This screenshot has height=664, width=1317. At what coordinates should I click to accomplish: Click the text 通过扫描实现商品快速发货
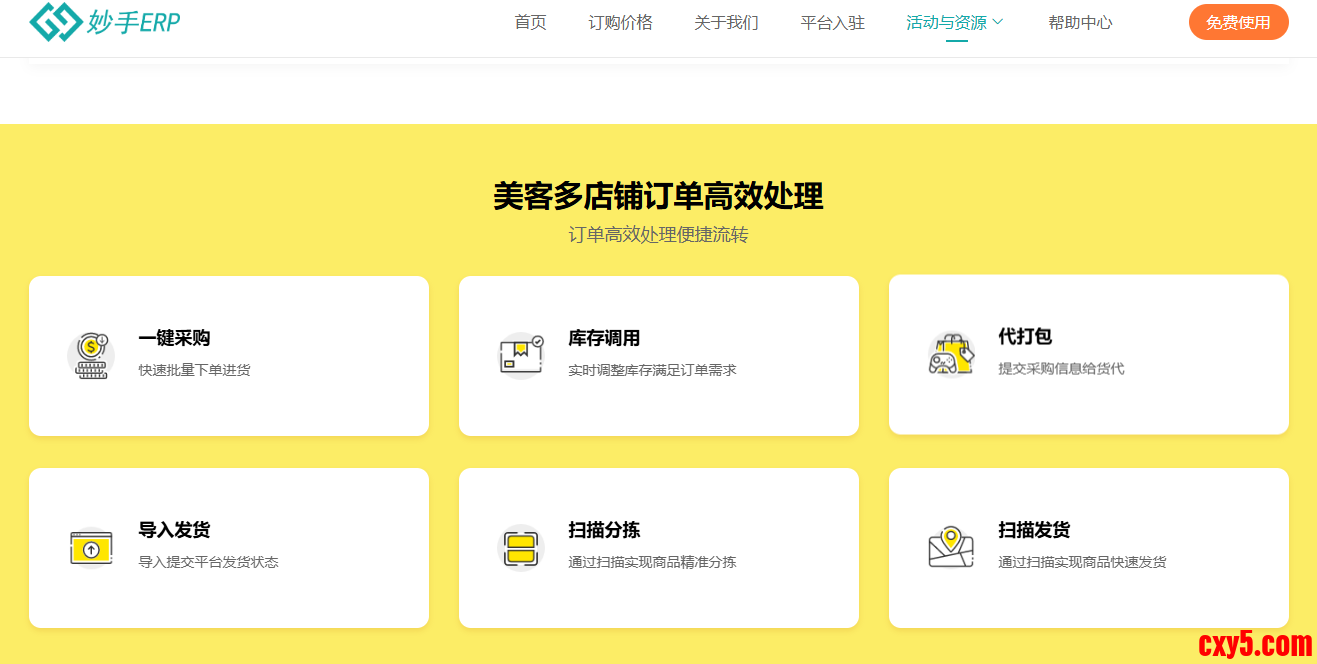[1082, 562]
